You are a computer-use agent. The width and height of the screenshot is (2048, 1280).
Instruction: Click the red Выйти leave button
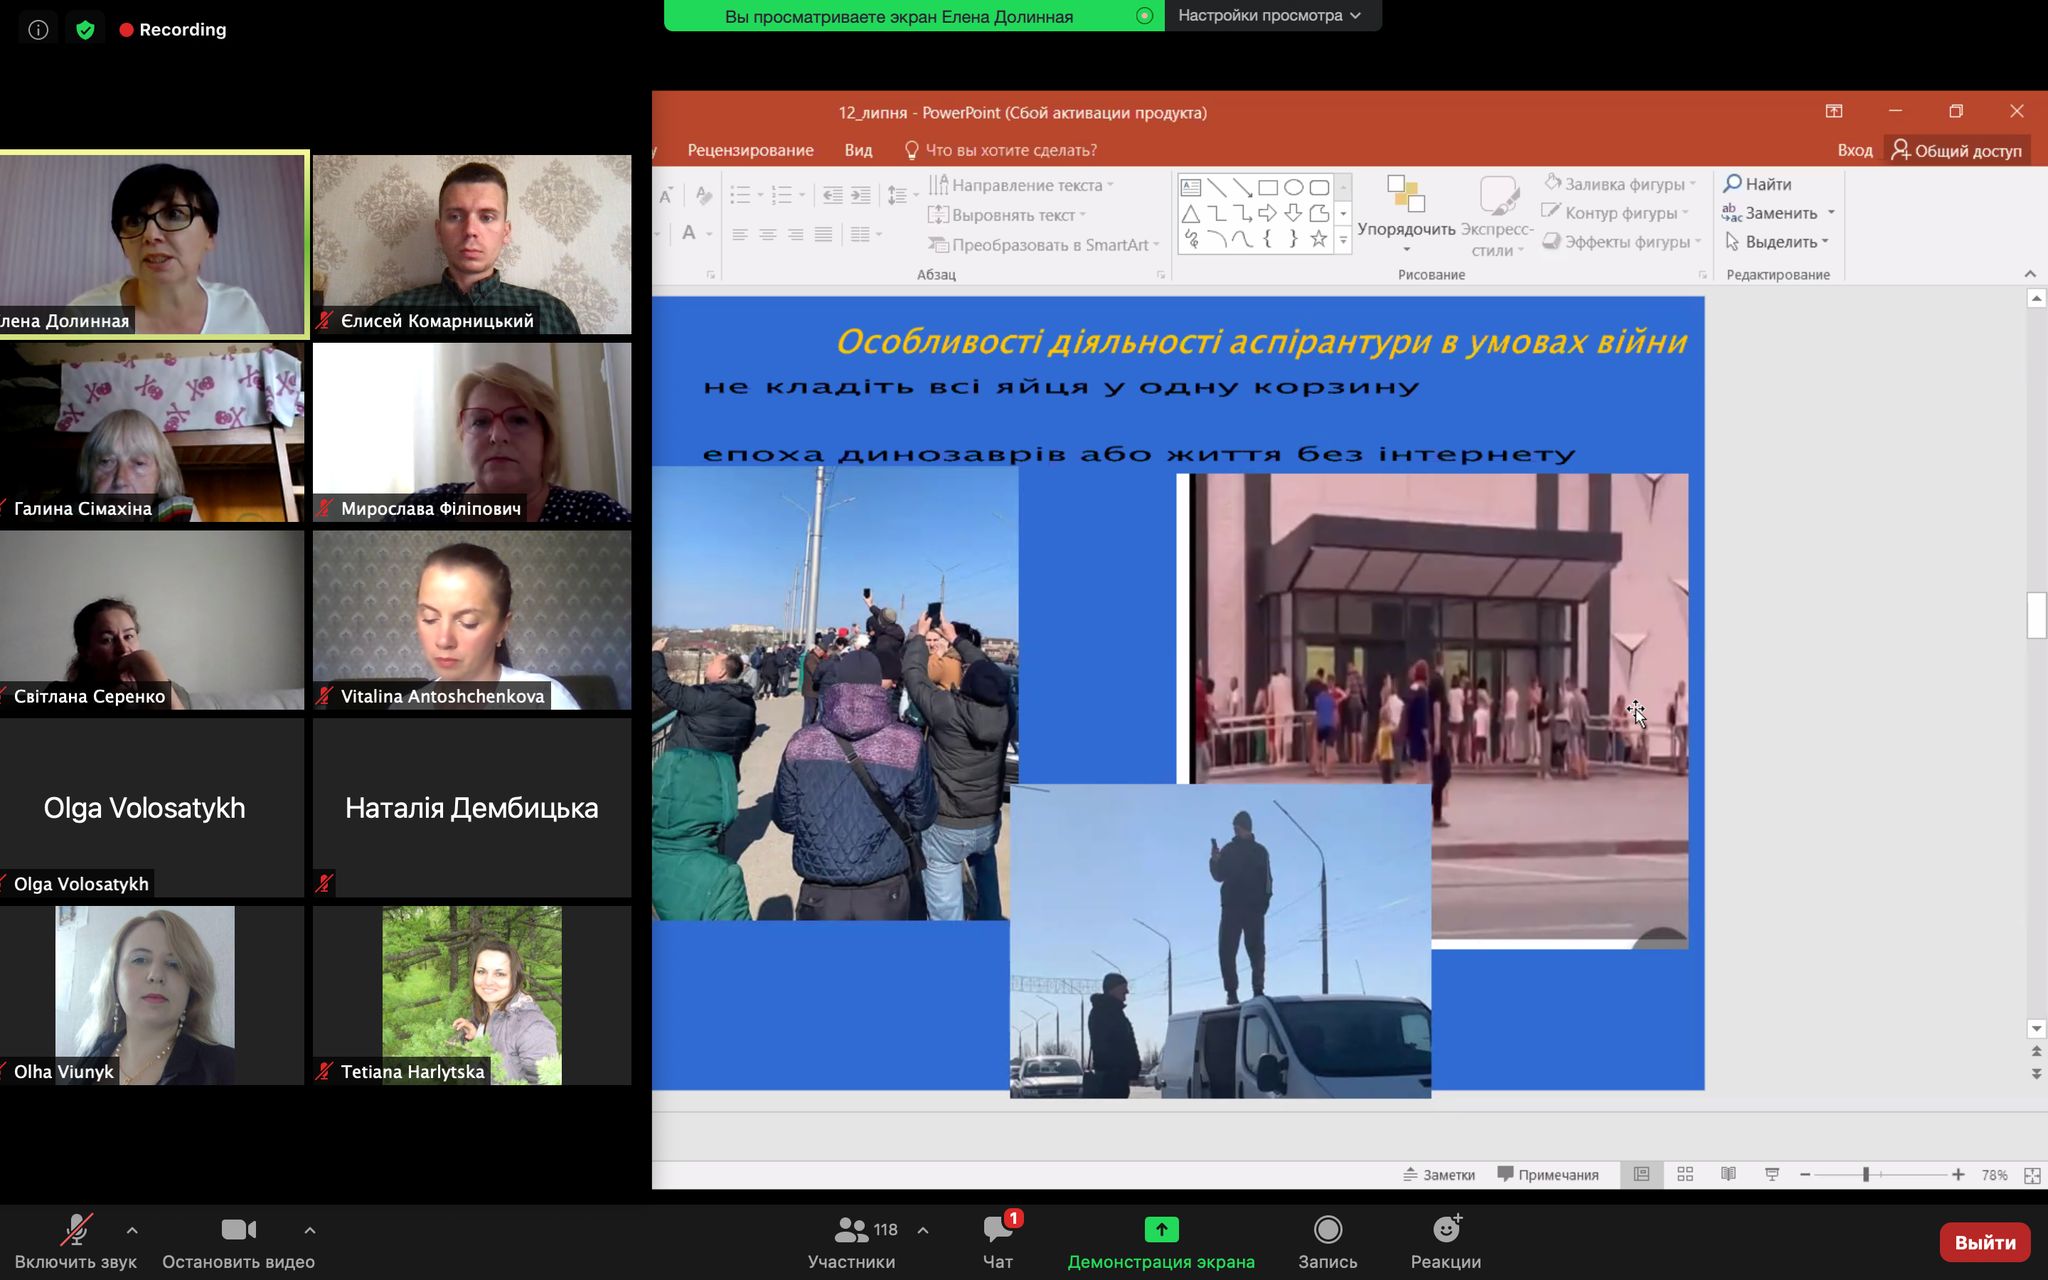(x=1984, y=1242)
